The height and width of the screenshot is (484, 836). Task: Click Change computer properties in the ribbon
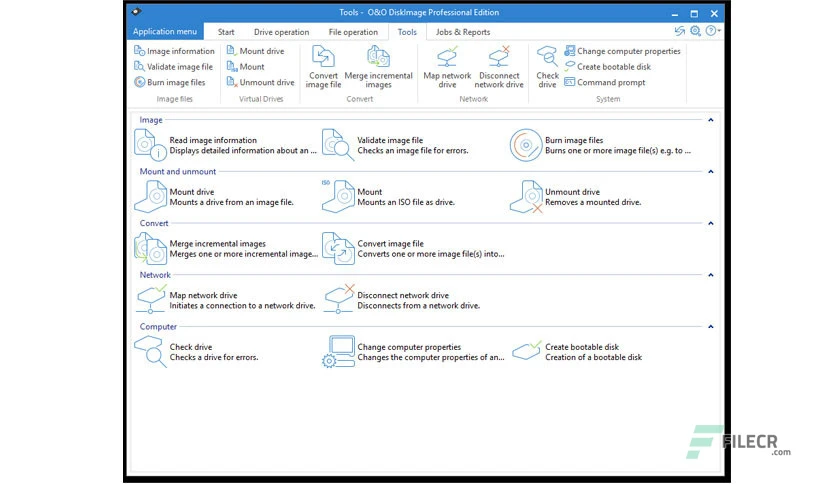(x=623, y=51)
